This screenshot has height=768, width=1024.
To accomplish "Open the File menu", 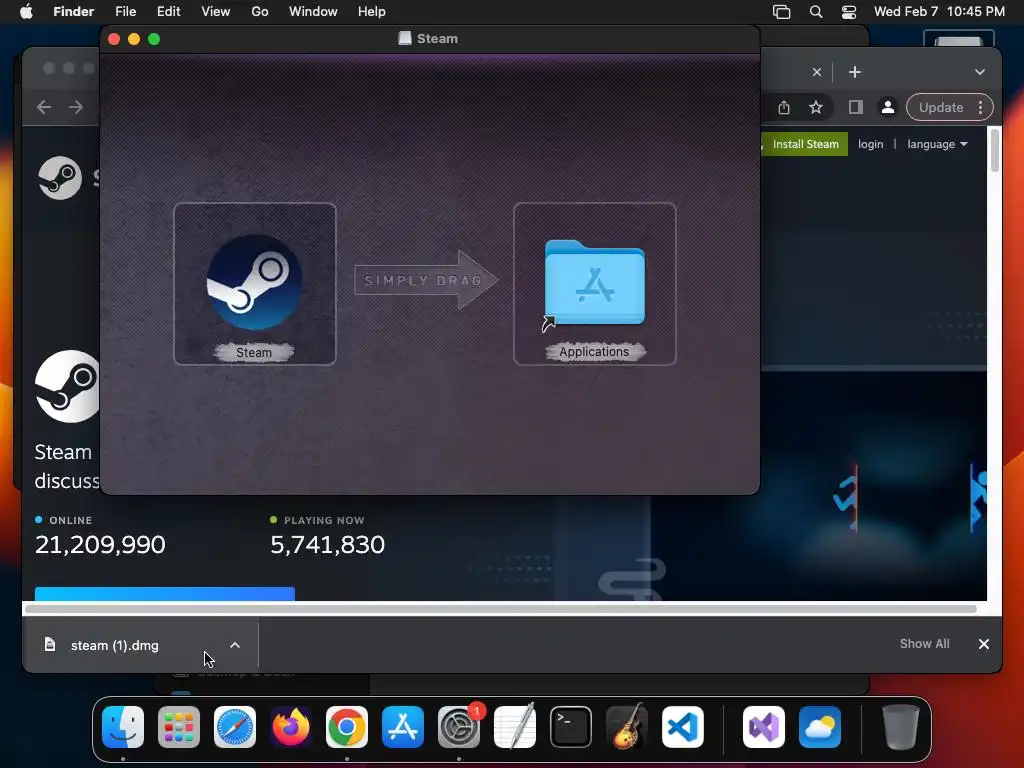I will [125, 11].
